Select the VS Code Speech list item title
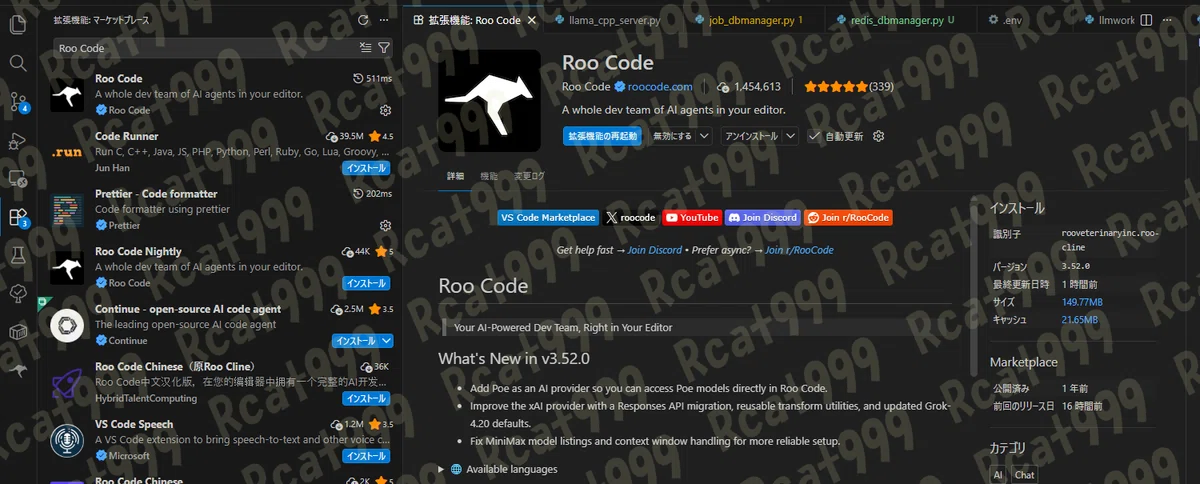1200x484 pixels. (134, 424)
